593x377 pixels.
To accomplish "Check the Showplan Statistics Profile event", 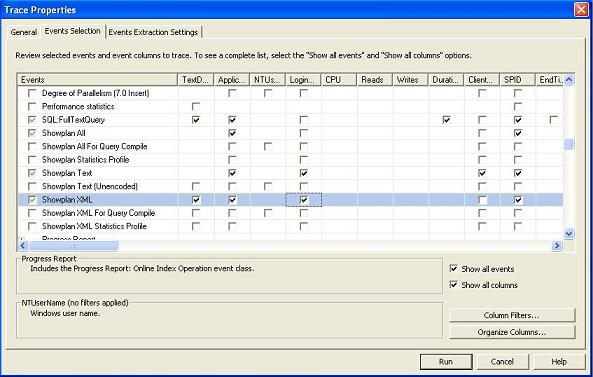I will 32,160.
